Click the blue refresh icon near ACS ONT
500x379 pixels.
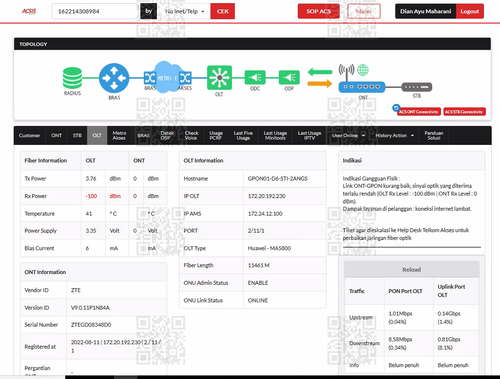[x=396, y=108]
